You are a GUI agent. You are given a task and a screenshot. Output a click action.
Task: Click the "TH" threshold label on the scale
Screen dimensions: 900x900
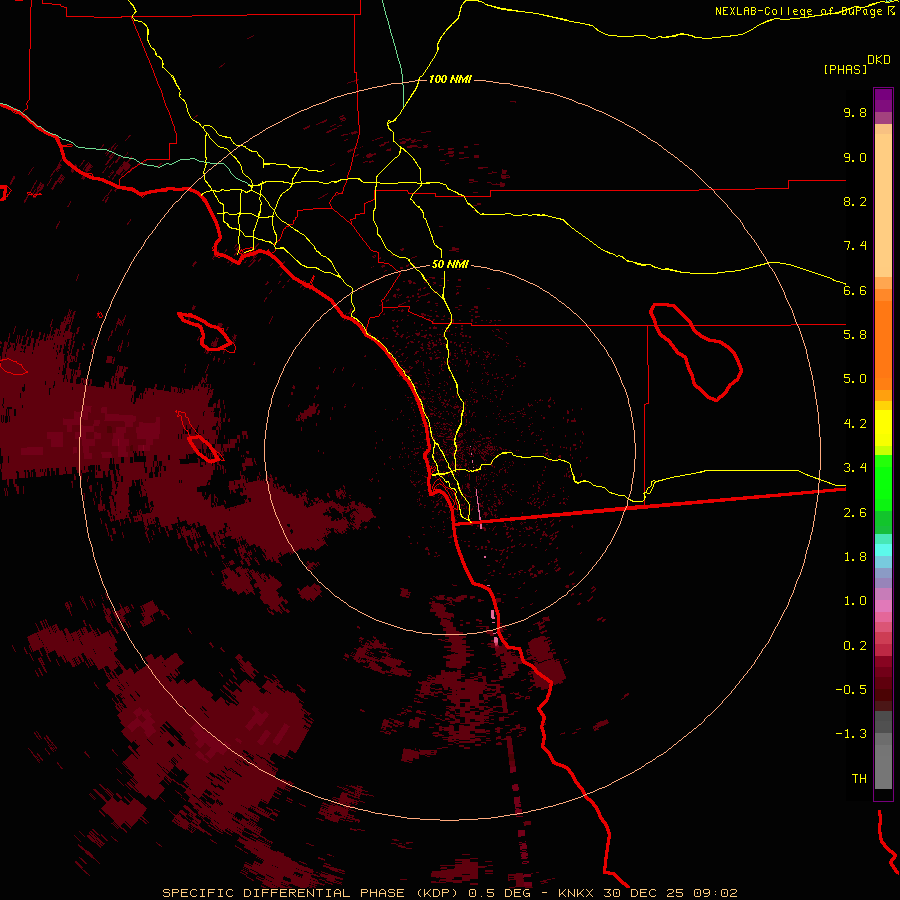tap(859, 779)
